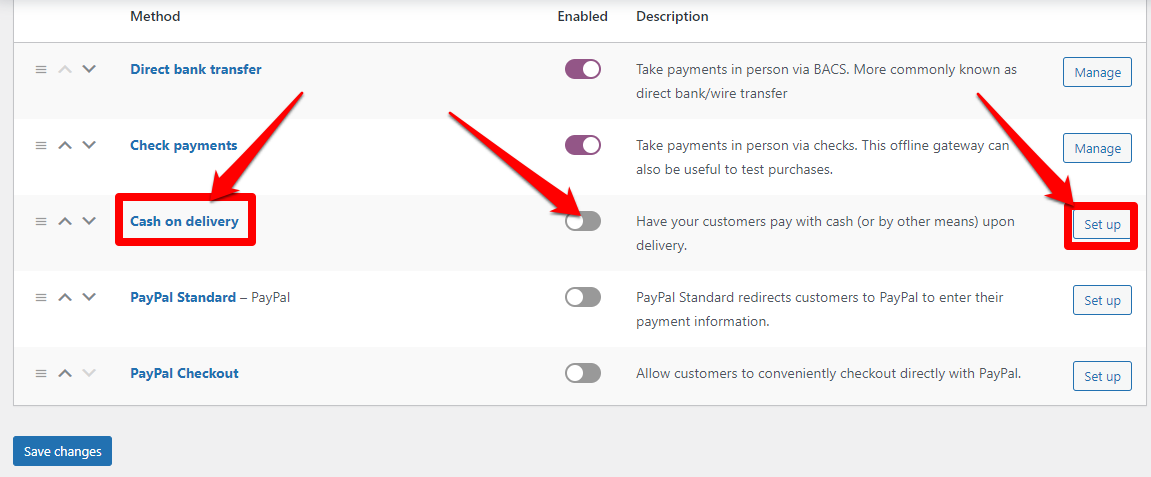Click Manage button for Check payments
This screenshot has width=1151, height=477.
click(x=1097, y=148)
